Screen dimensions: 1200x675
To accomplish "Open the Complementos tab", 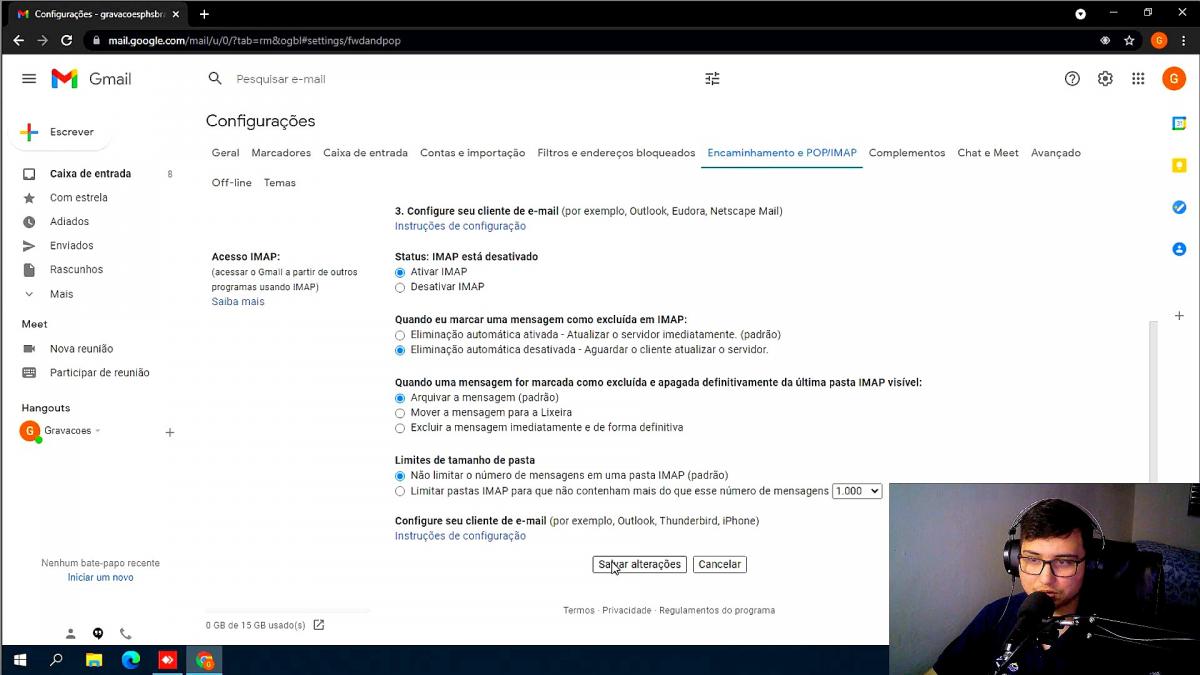I will click(x=907, y=153).
